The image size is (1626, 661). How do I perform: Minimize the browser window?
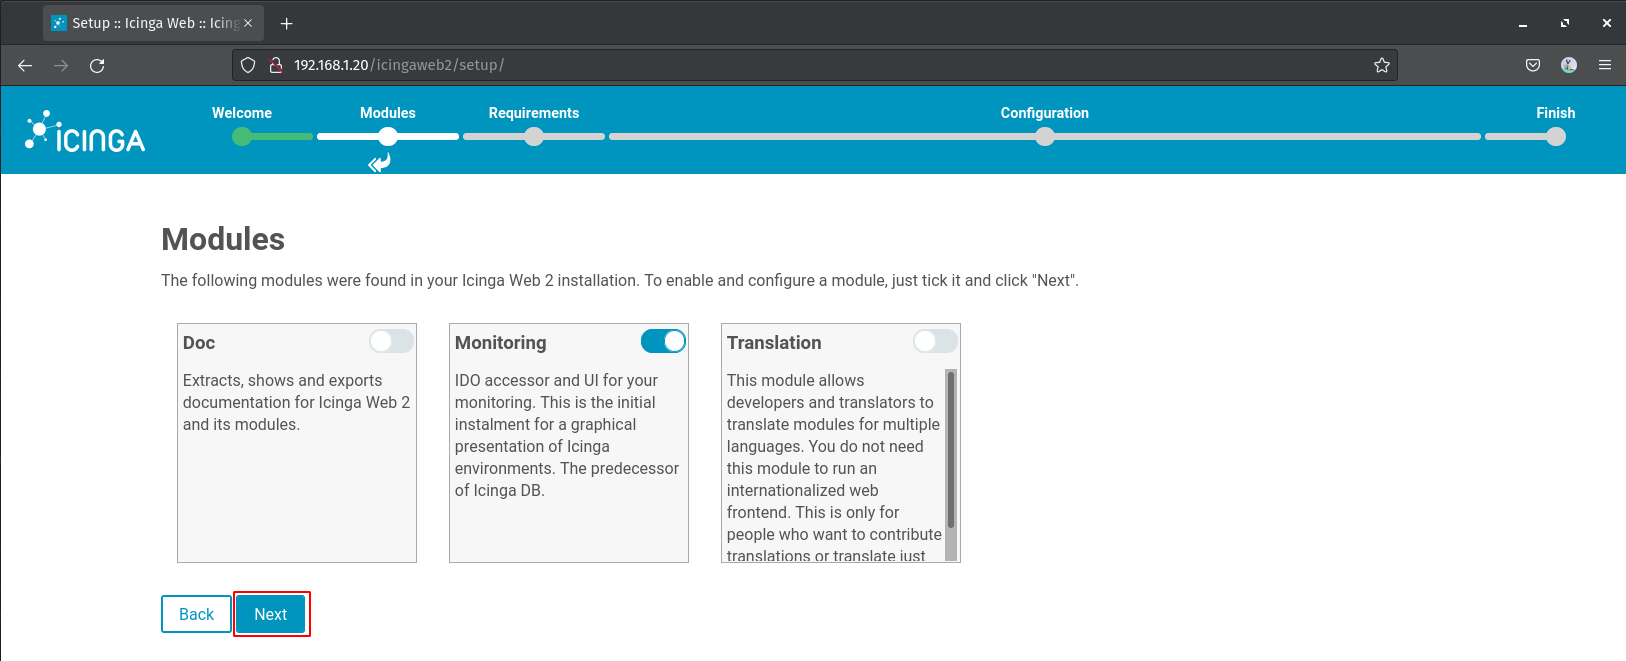pyautogui.click(x=1523, y=23)
